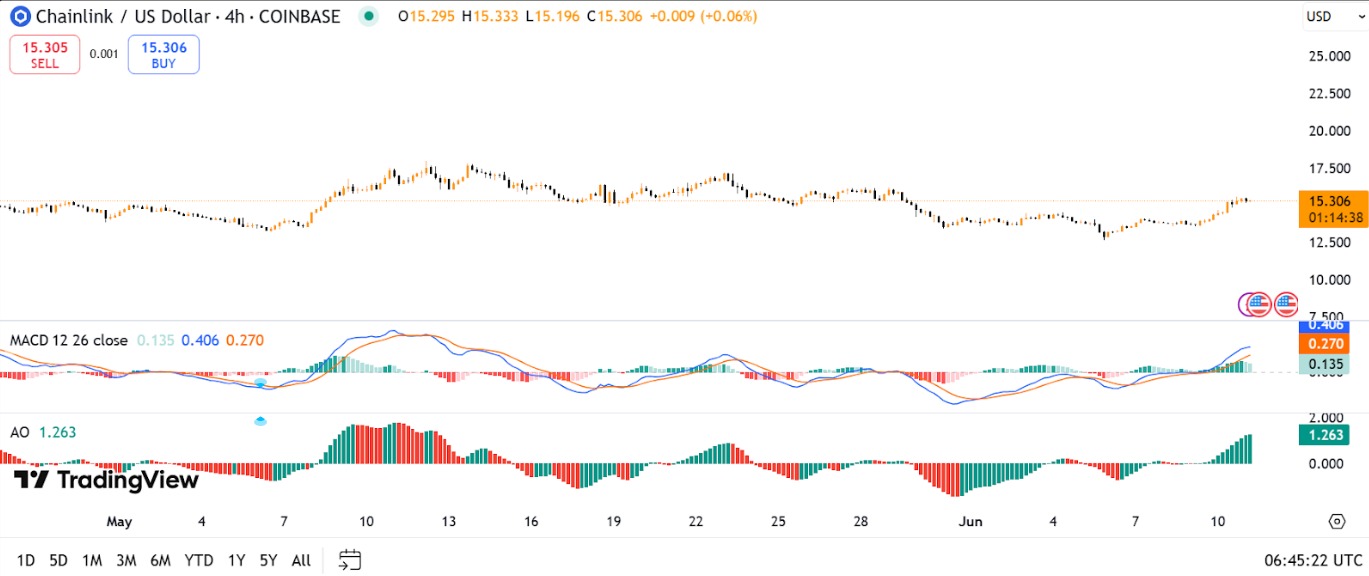Click the 15.305 SELL button

[45, 54]
